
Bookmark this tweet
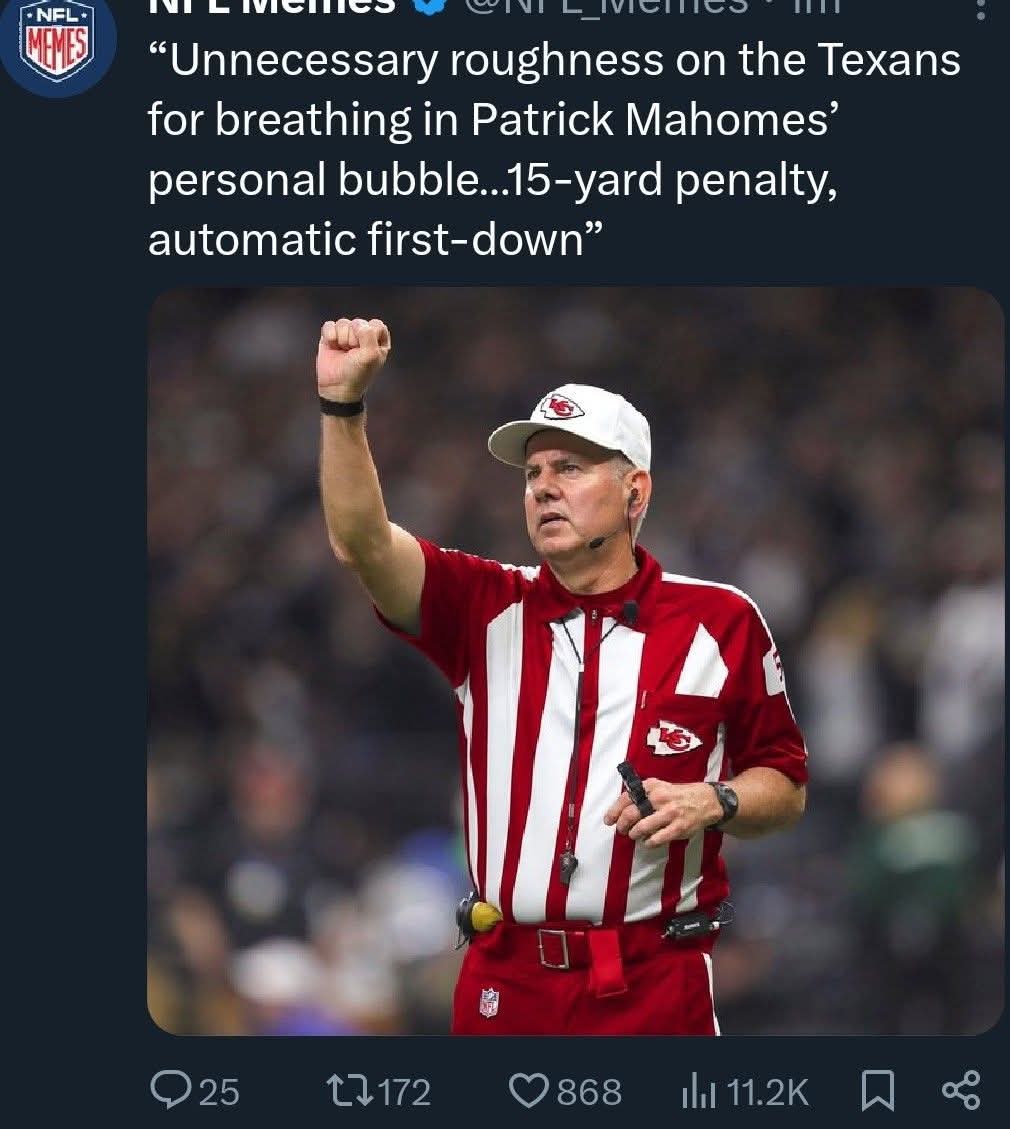(x=878, y=1091)
